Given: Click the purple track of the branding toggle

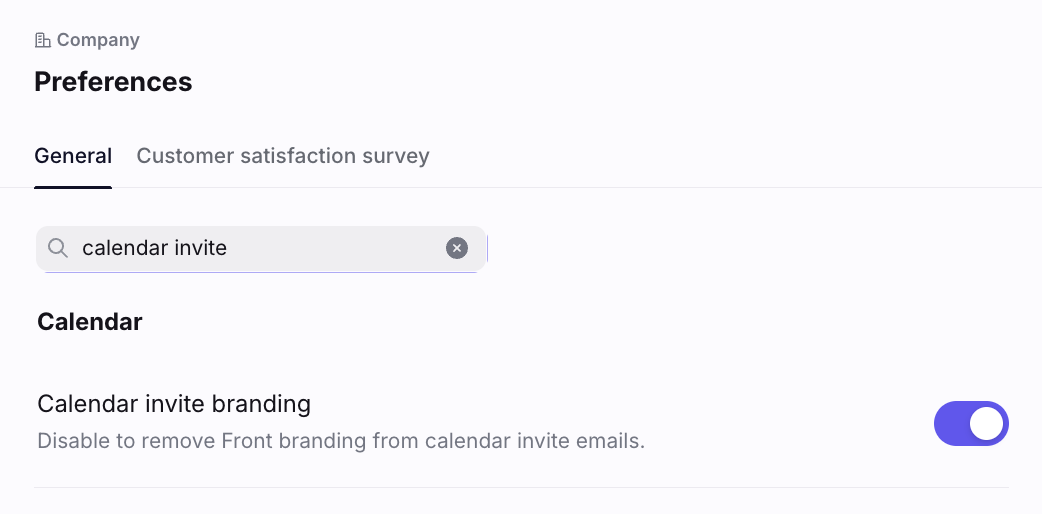Looking at the screenshot, I should click(x=950, y=424).
